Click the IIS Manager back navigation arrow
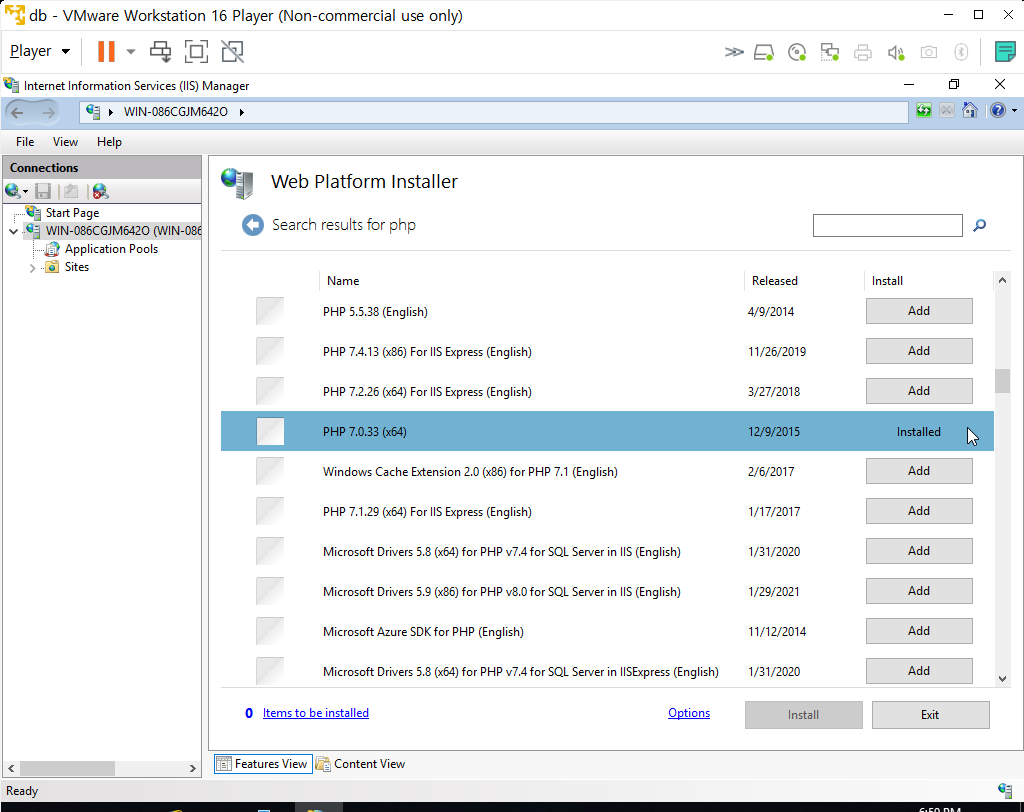The height and width of the screenshot is (812, 1024). (18, 112)
